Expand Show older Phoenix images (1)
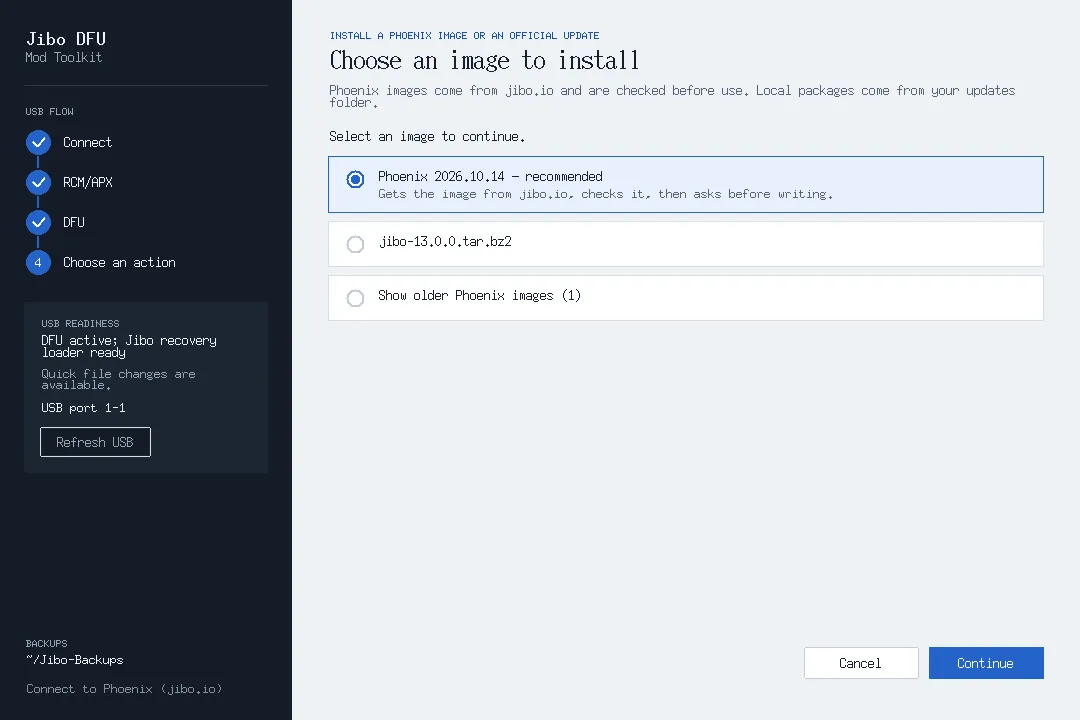 pos(685,298)
